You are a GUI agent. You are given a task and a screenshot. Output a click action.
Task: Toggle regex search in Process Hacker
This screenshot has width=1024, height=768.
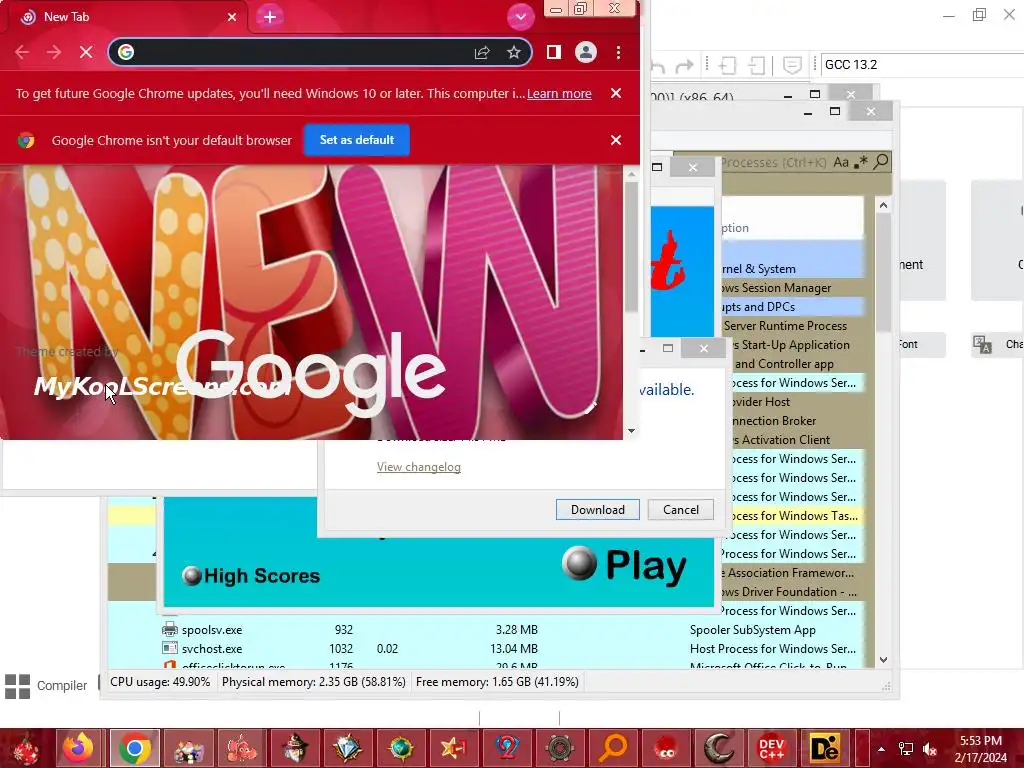(861, 161)
